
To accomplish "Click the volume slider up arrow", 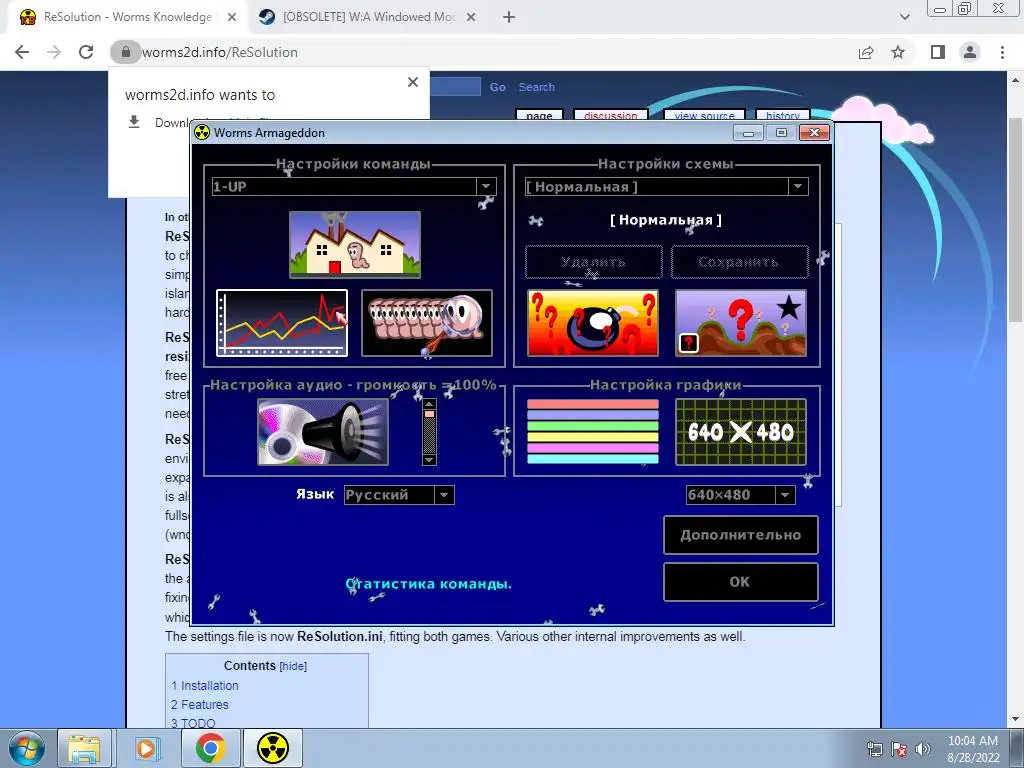I will [x=429, y=404].
